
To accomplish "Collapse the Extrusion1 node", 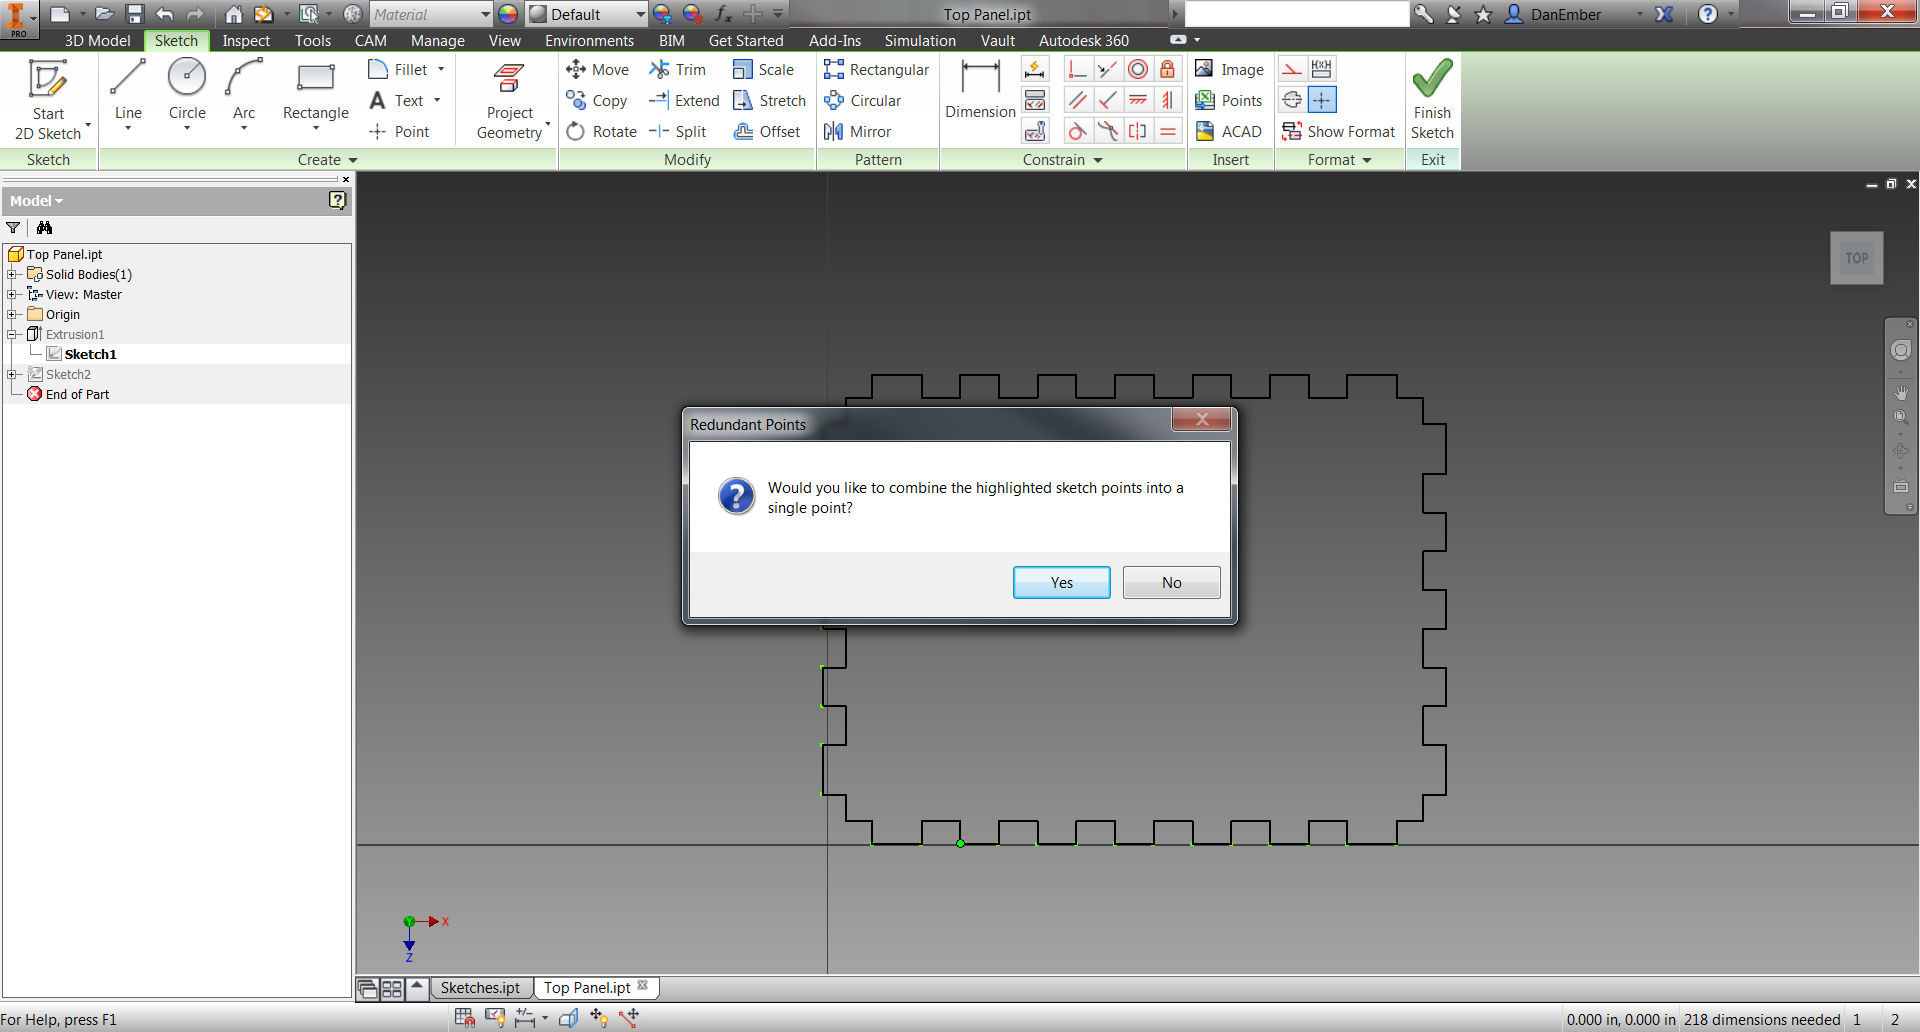I will pyautogui.click(x=12, y=334).
